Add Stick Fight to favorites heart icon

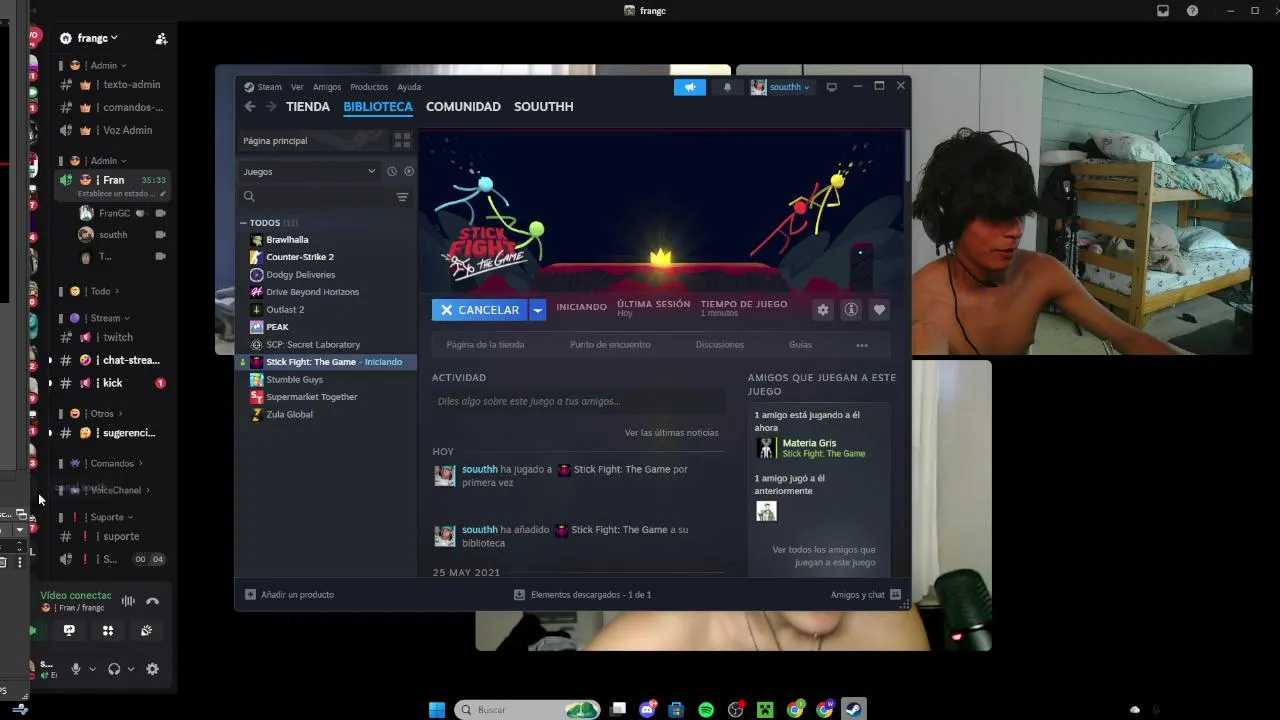(x=879, y=310)
